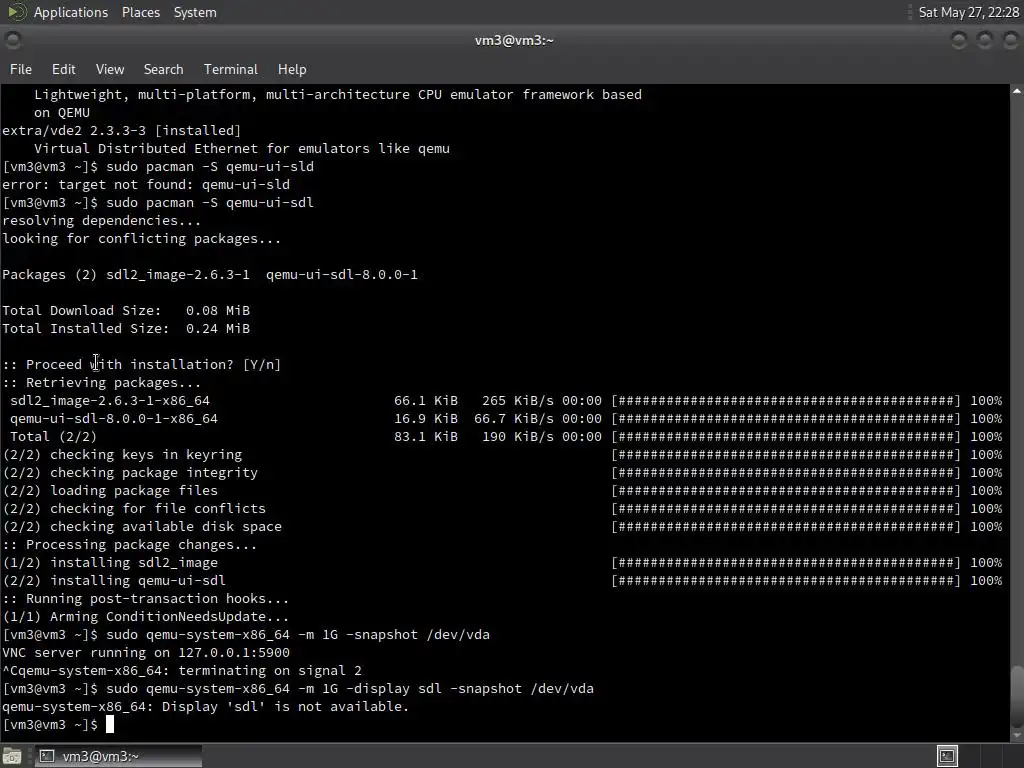This screenshot has height=768, width=1024.
Task: Click the progress bar for installing qemu-ui-sdl
Action: click(786, 581)
